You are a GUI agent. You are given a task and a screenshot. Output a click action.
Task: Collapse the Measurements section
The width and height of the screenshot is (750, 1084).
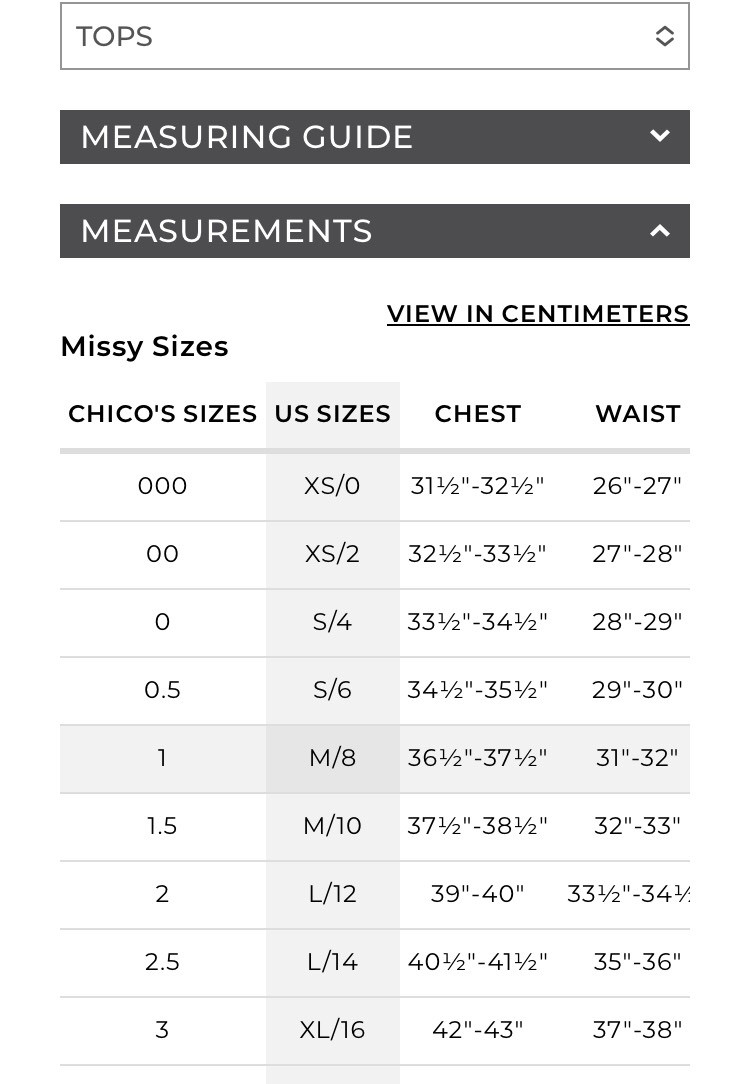tap(375, 231)
